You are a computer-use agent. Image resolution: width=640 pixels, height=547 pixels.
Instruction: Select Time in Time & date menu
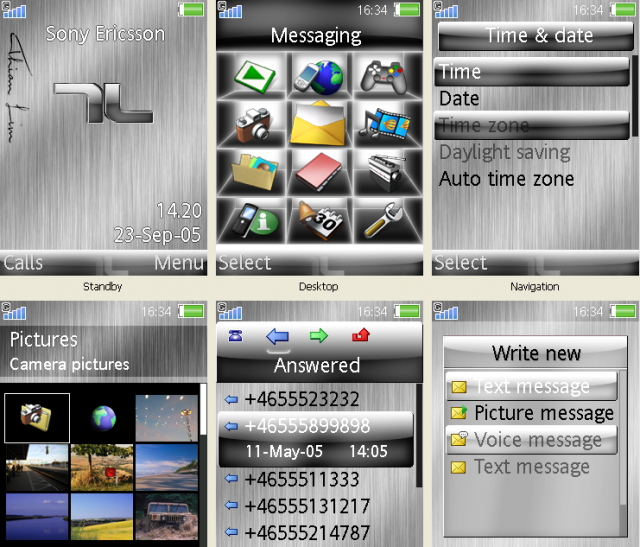click(532, 72)
